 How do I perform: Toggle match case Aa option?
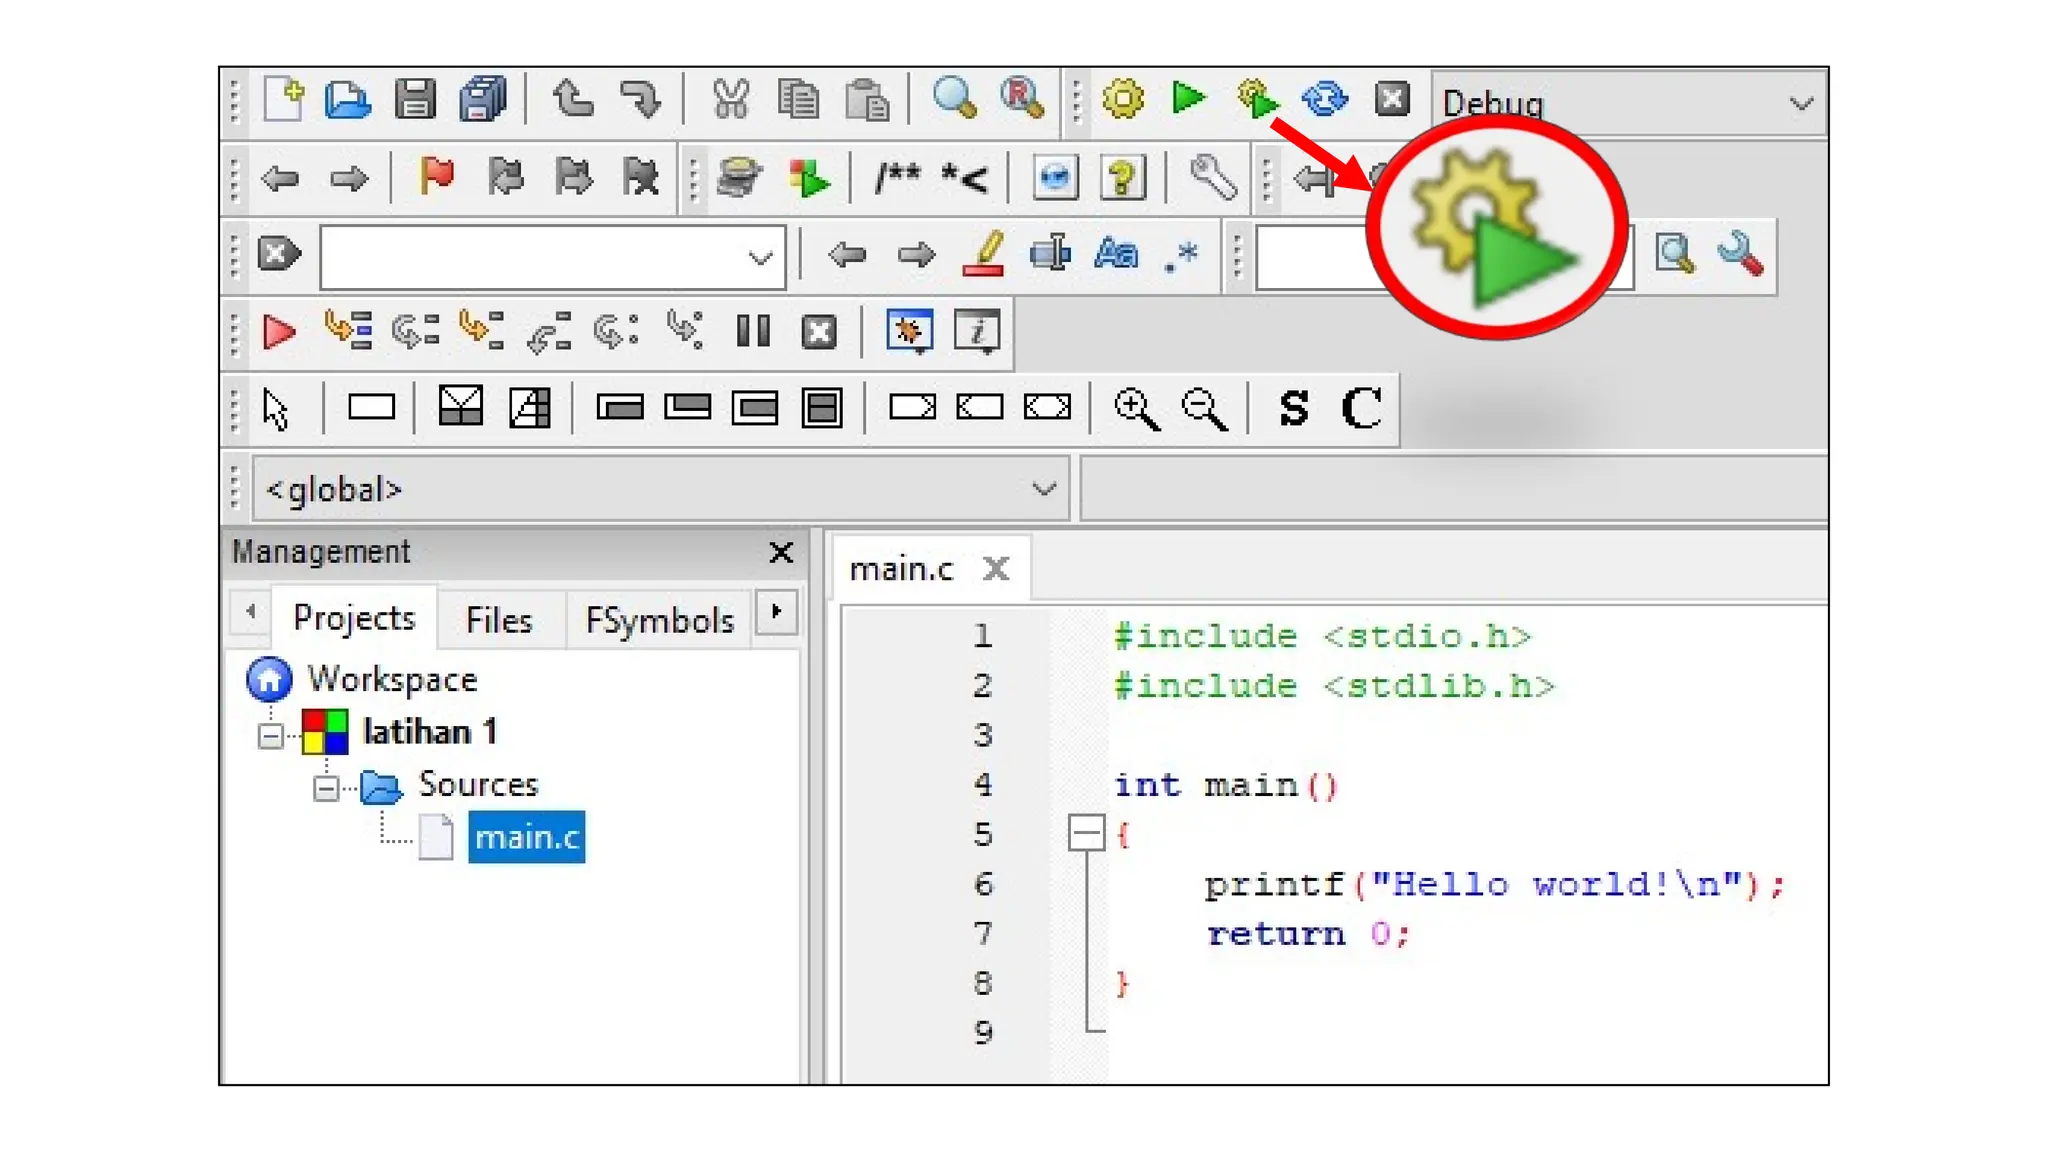(x=1115, y=254)
